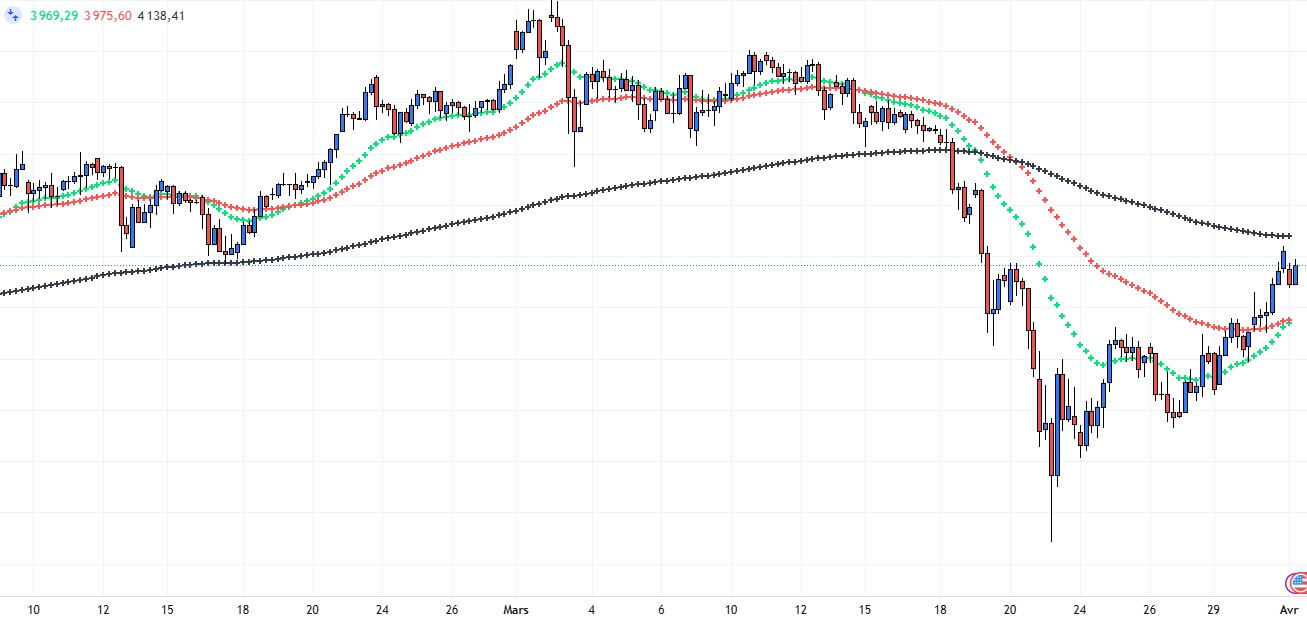The width and height of the screenshot is (1307, 620).
Task: Click the Mars label on the time axis
Action: (x=517, y=609)
